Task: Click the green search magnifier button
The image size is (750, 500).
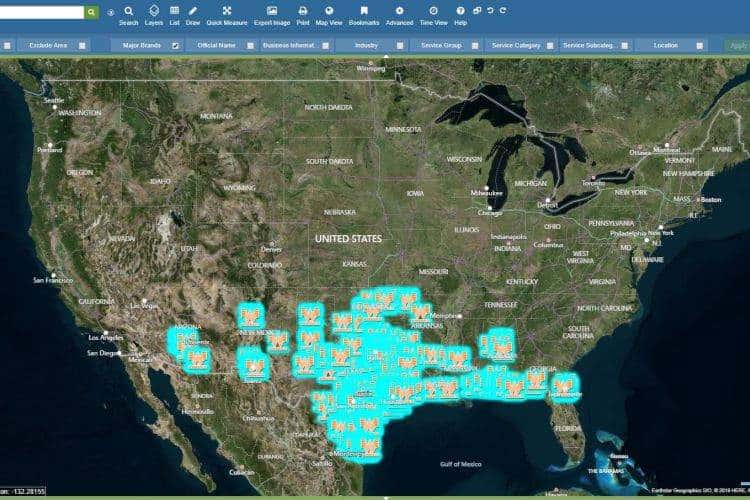Action: coord(91,12)
